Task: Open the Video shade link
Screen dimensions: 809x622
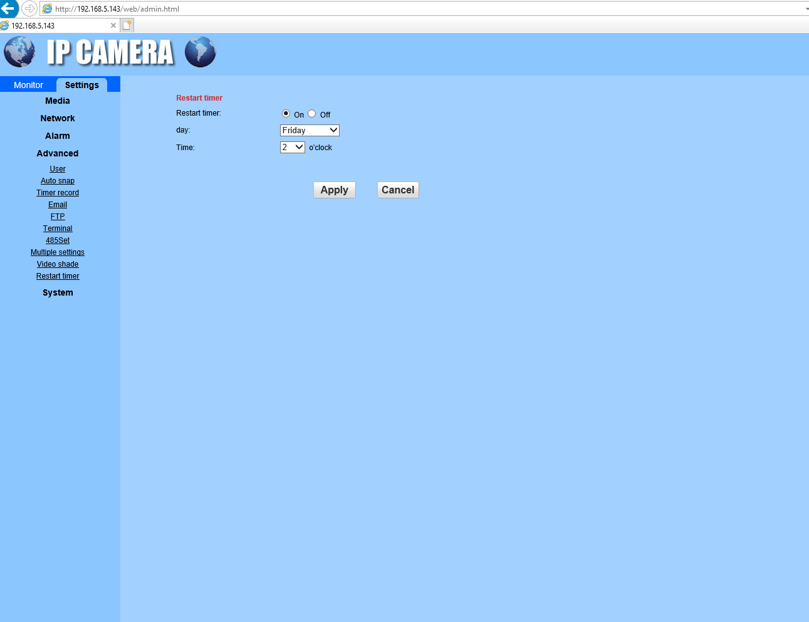Action: pos(57,264)
